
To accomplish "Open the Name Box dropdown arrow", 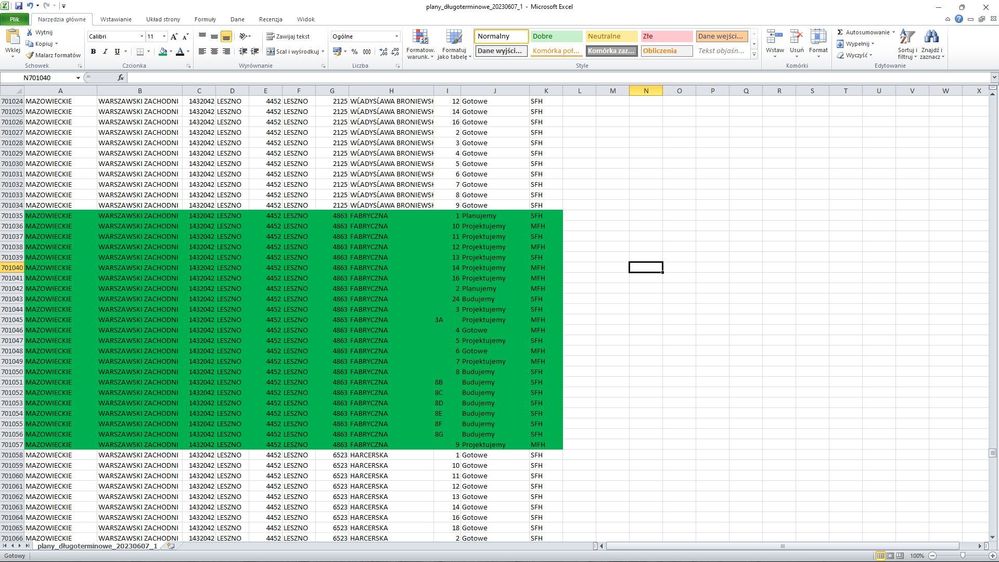I will tap(79, 77).
